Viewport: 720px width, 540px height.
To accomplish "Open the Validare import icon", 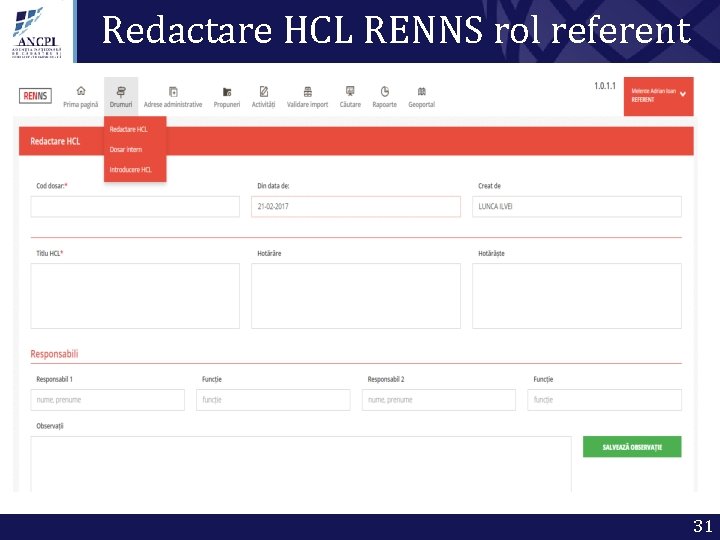I will [308, 91].
